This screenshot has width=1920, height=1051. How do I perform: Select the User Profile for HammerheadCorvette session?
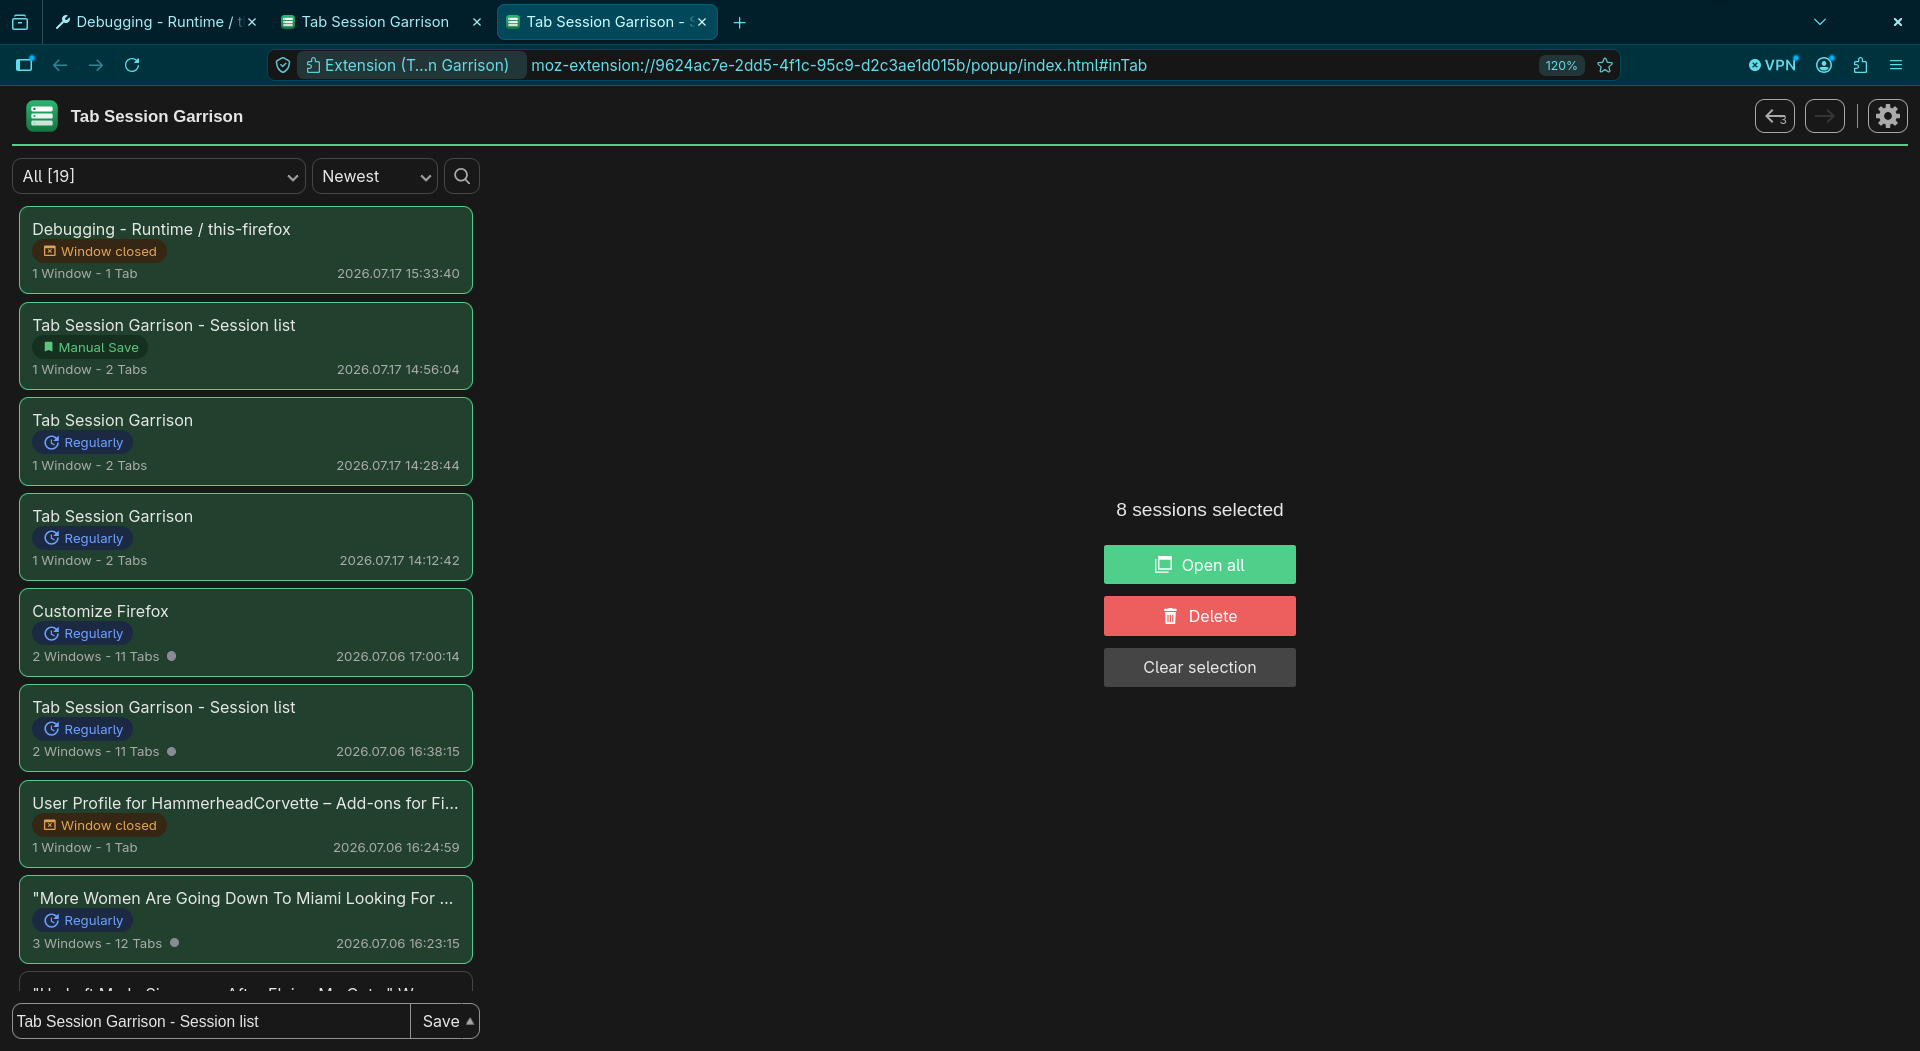[x=246, y=824]
